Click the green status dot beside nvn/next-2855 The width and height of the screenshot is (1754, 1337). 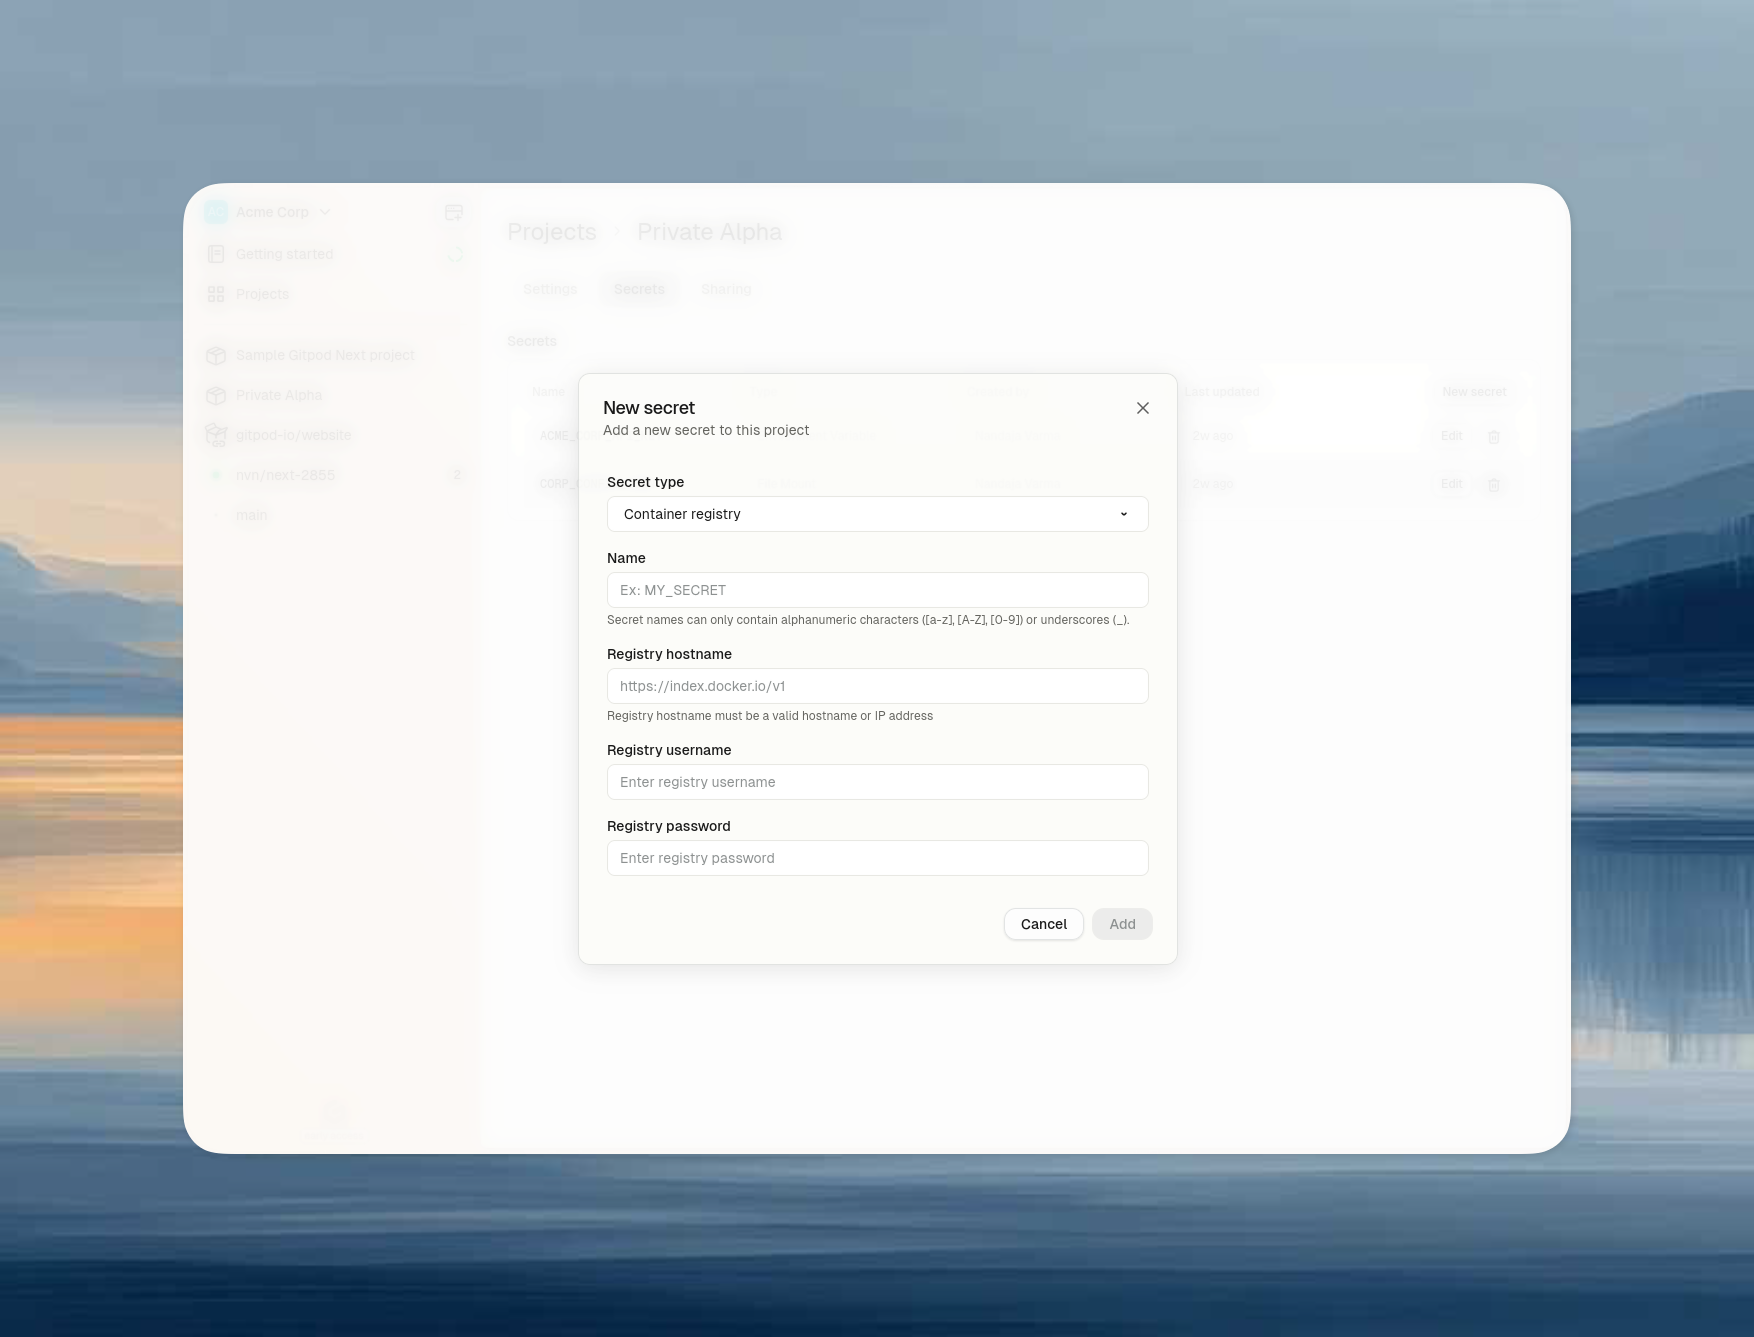pyautogui.click(x=216, y=475)
